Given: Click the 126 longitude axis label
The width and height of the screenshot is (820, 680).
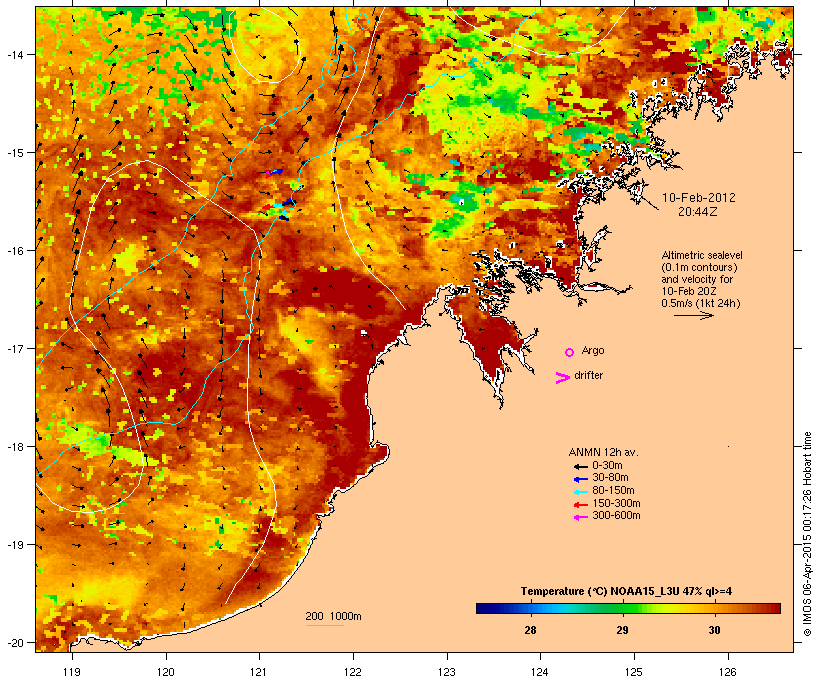Looking at the screenshot, I should pos(727,672).
